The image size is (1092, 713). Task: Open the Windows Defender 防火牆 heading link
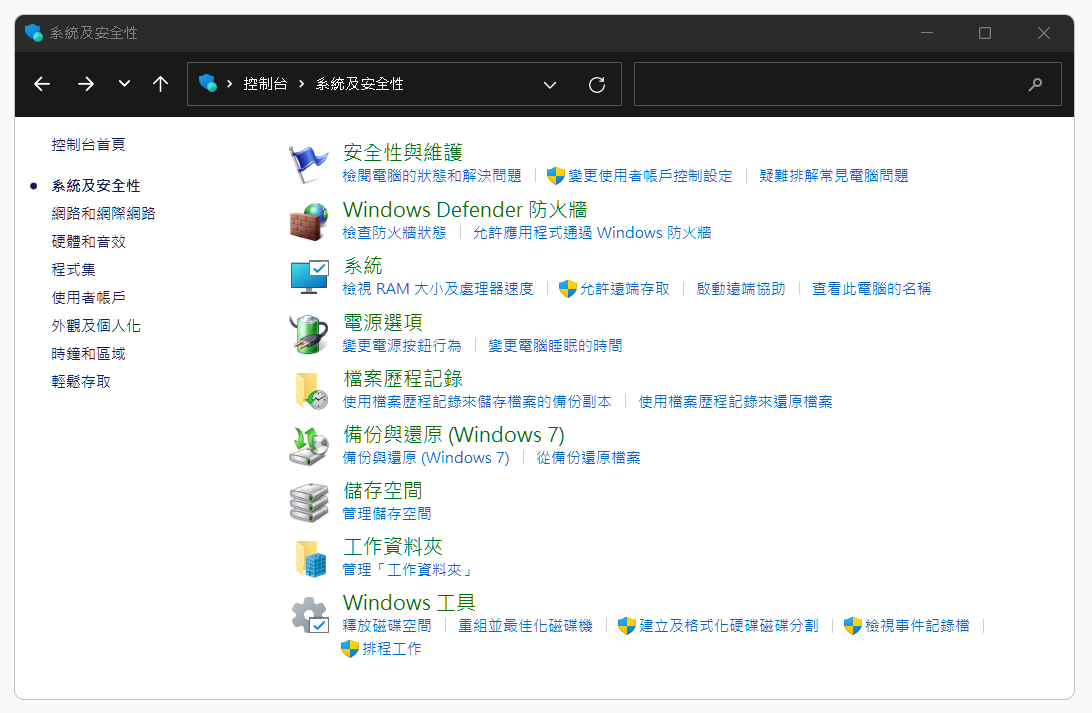pos(465,209)
